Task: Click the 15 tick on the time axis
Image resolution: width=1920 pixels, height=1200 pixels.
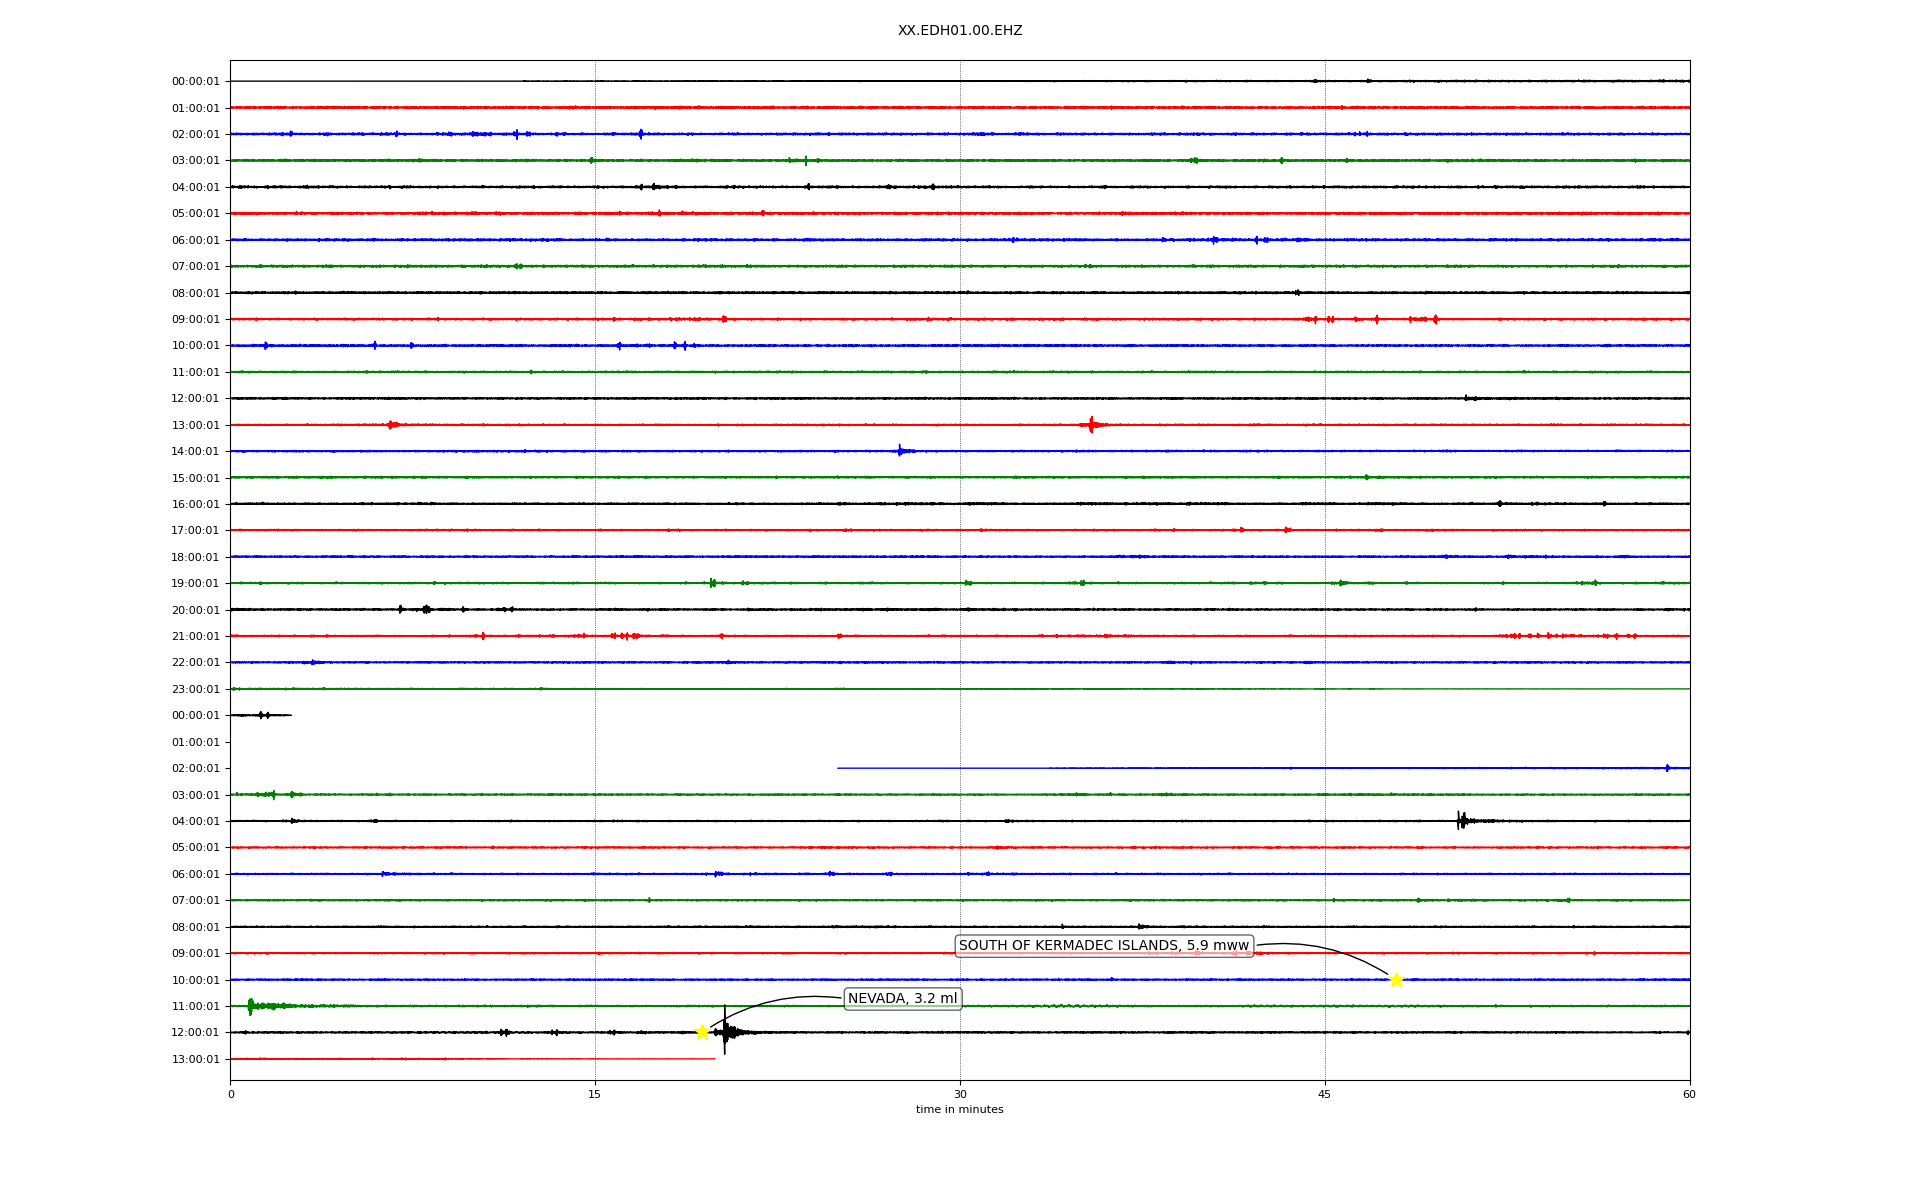Action: [595, 1094]
